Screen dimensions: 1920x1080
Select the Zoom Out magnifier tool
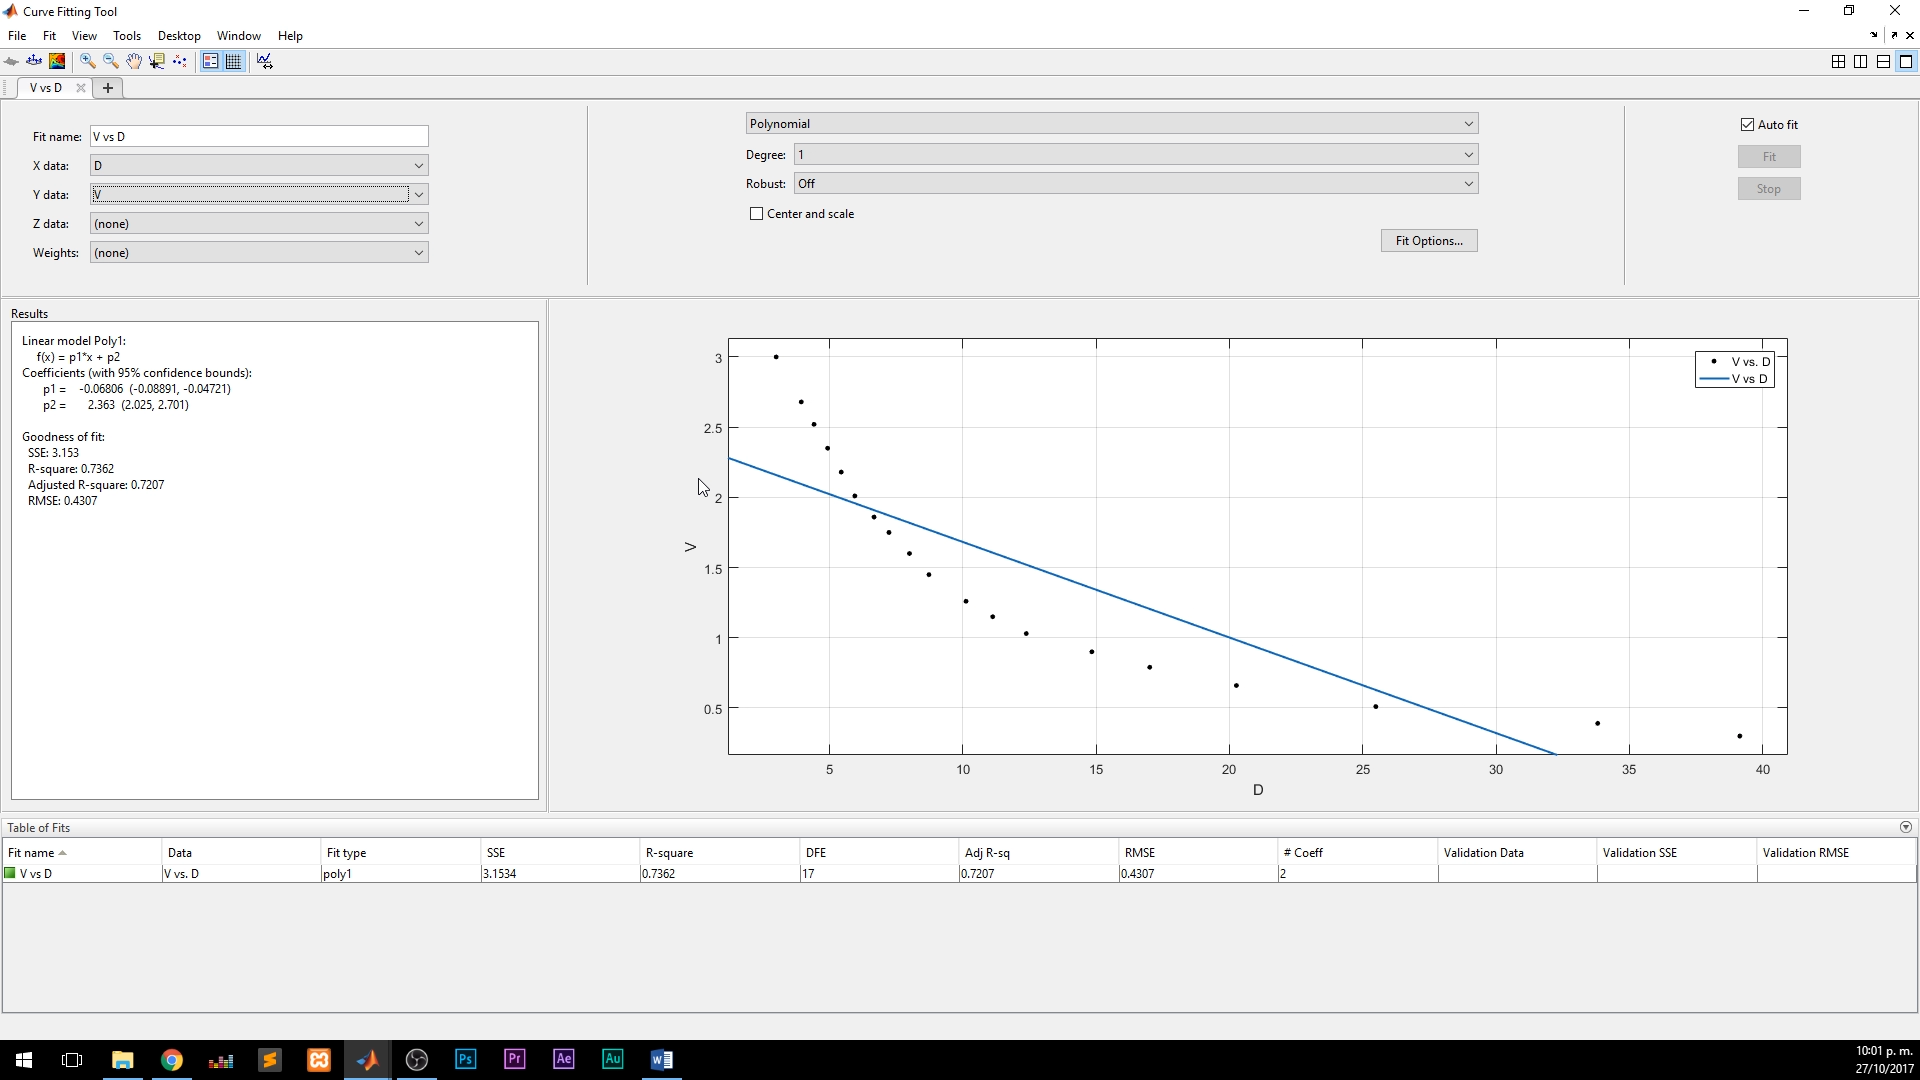(111, 61)
